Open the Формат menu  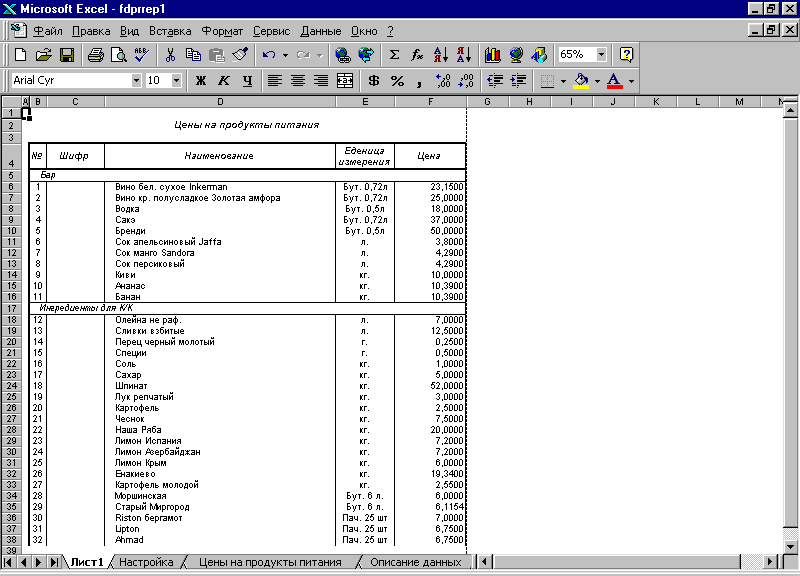click(x=222, y=31)
